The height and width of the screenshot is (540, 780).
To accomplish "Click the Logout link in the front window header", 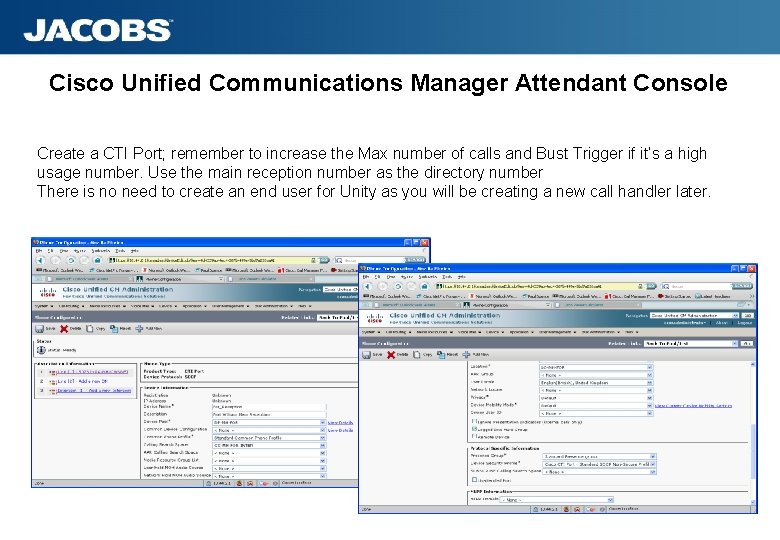I will pyautogui.click(x=745, y=323).
